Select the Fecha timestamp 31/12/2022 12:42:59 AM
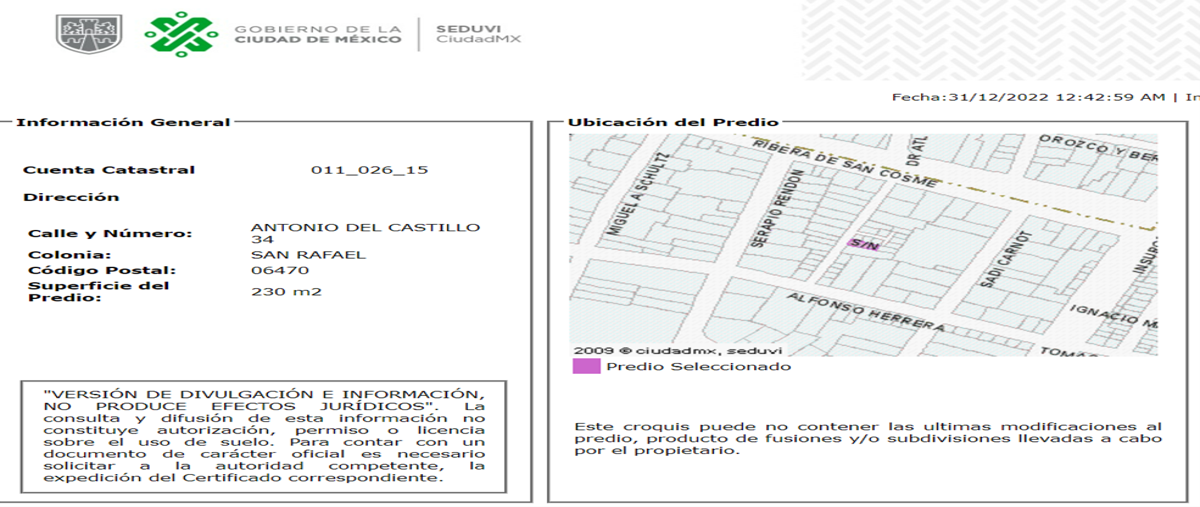The width and height of the screenshot is (1200, 507). point(1028,97)
